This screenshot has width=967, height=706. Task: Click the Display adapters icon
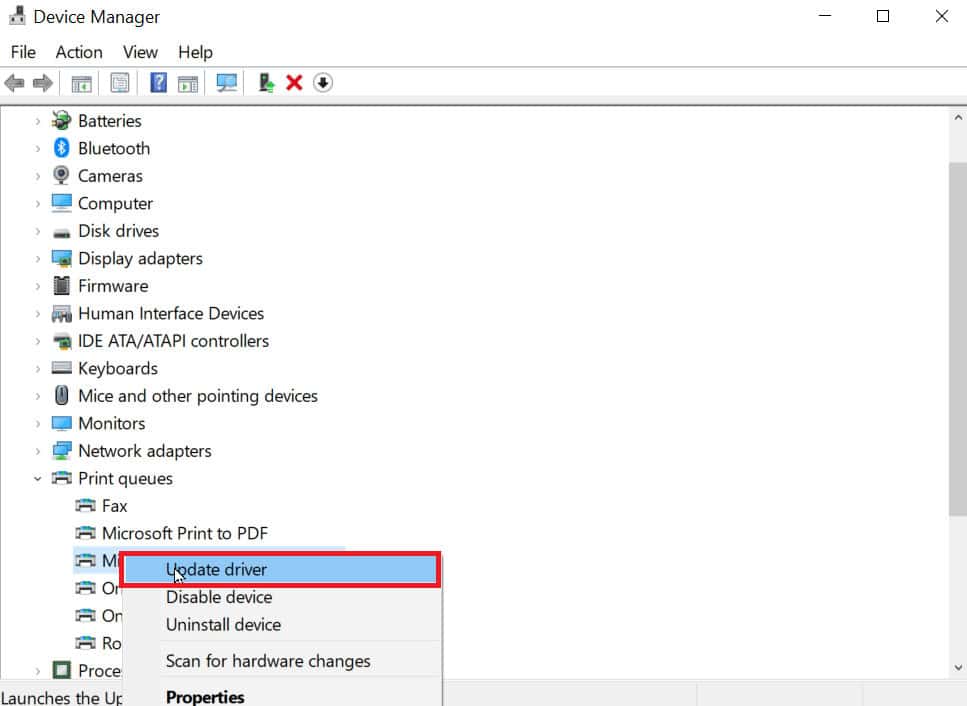[62, 258]
